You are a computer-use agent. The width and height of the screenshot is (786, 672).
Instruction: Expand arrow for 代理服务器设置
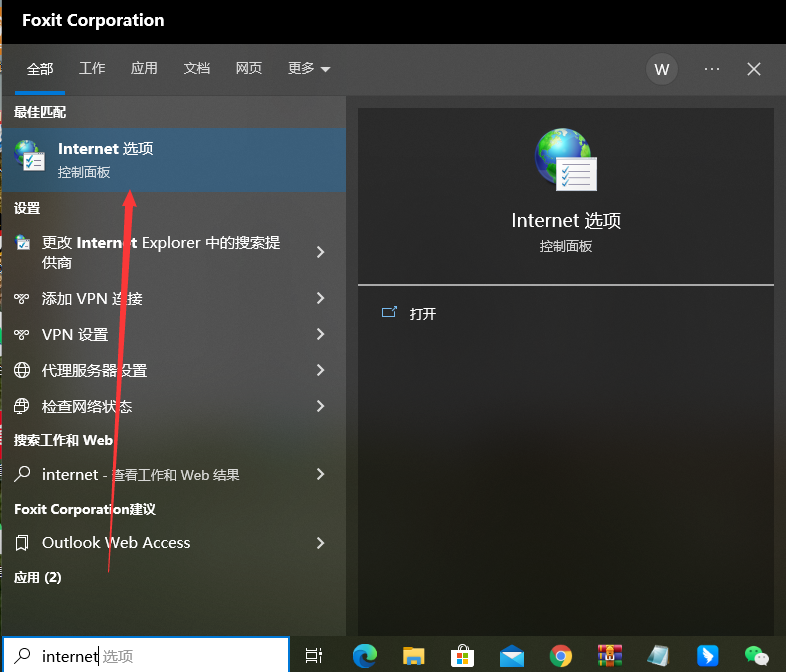[x=321, y=370]
